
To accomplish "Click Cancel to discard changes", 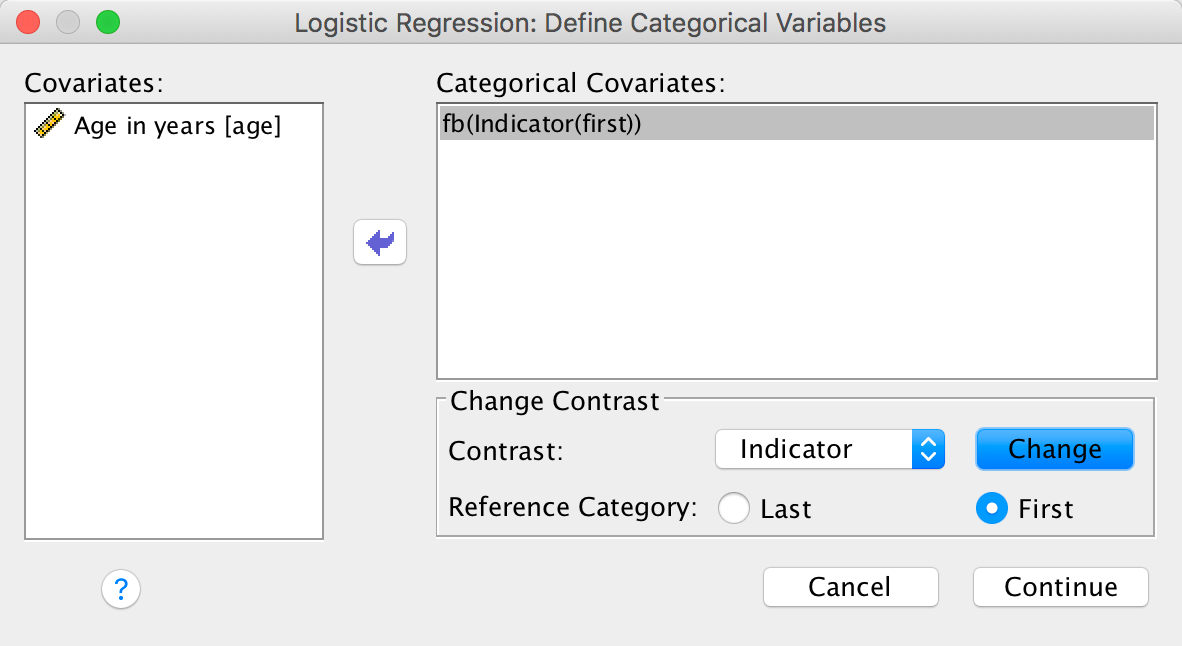I will 850,587.
